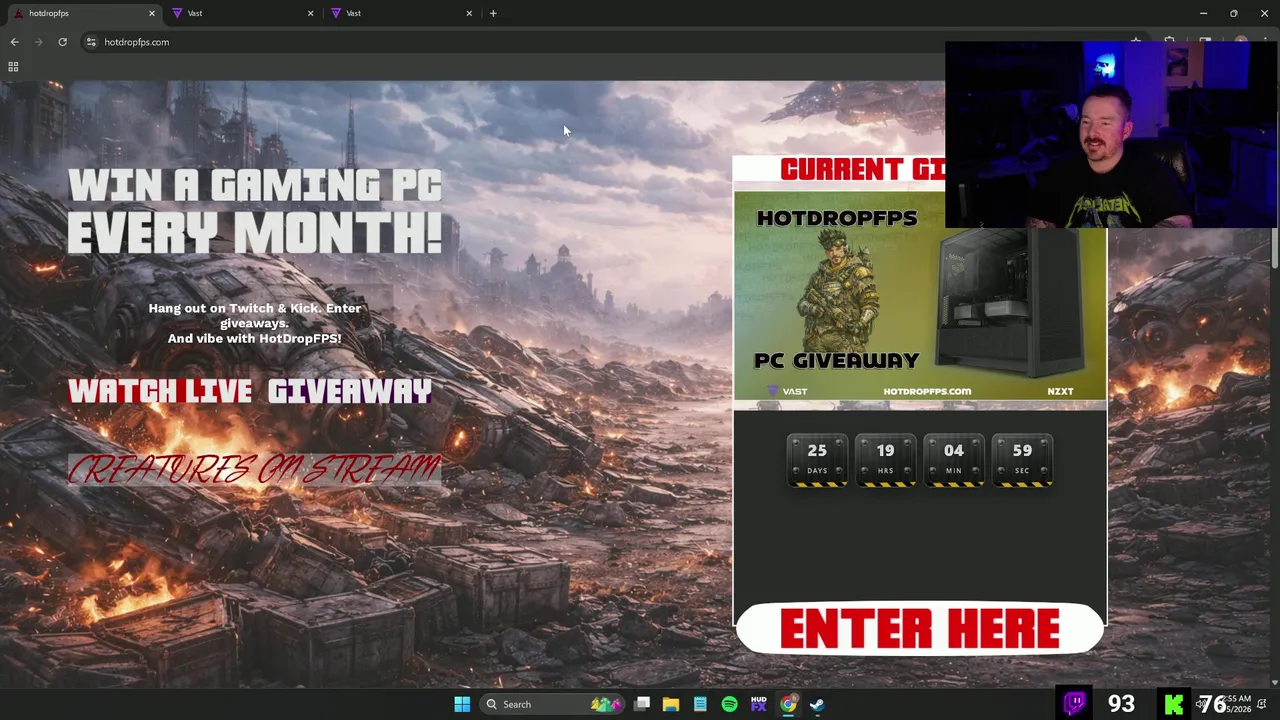
Task: Switch to the second Vast tab
Action: click(399, 13)
